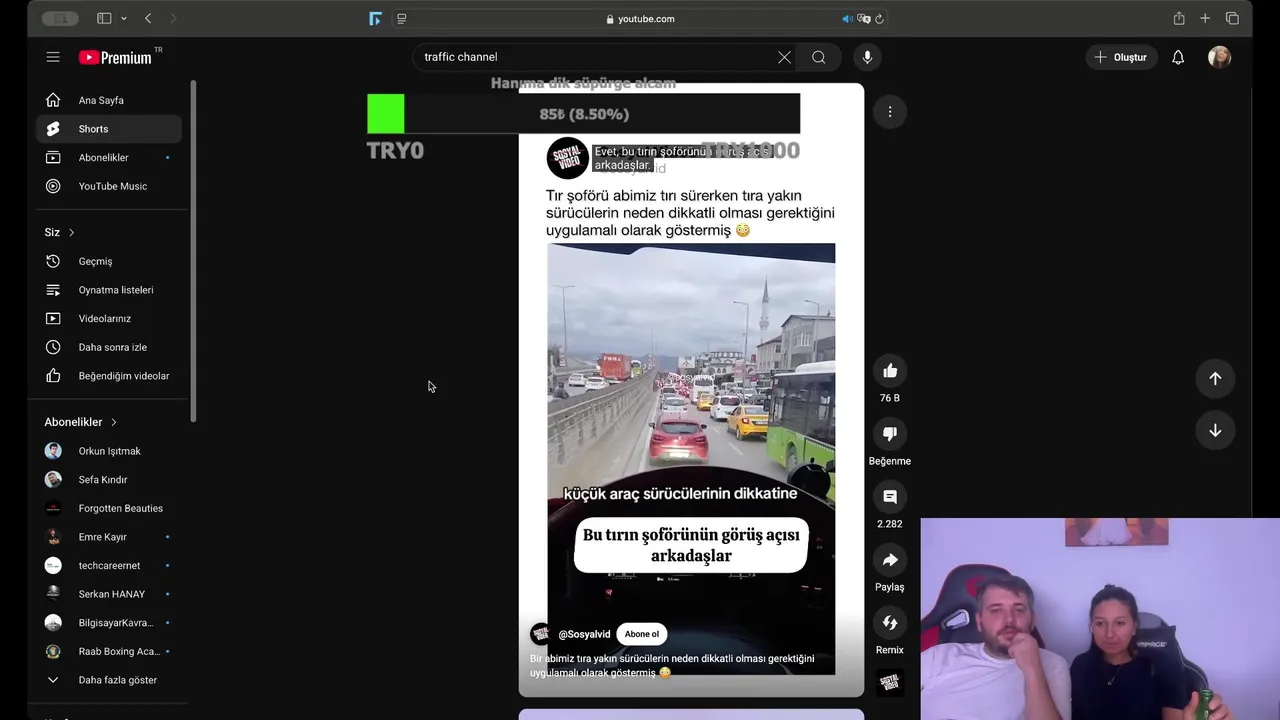Open the account avatar menu
The image size is (1280, 720).
click(1219, 57)
